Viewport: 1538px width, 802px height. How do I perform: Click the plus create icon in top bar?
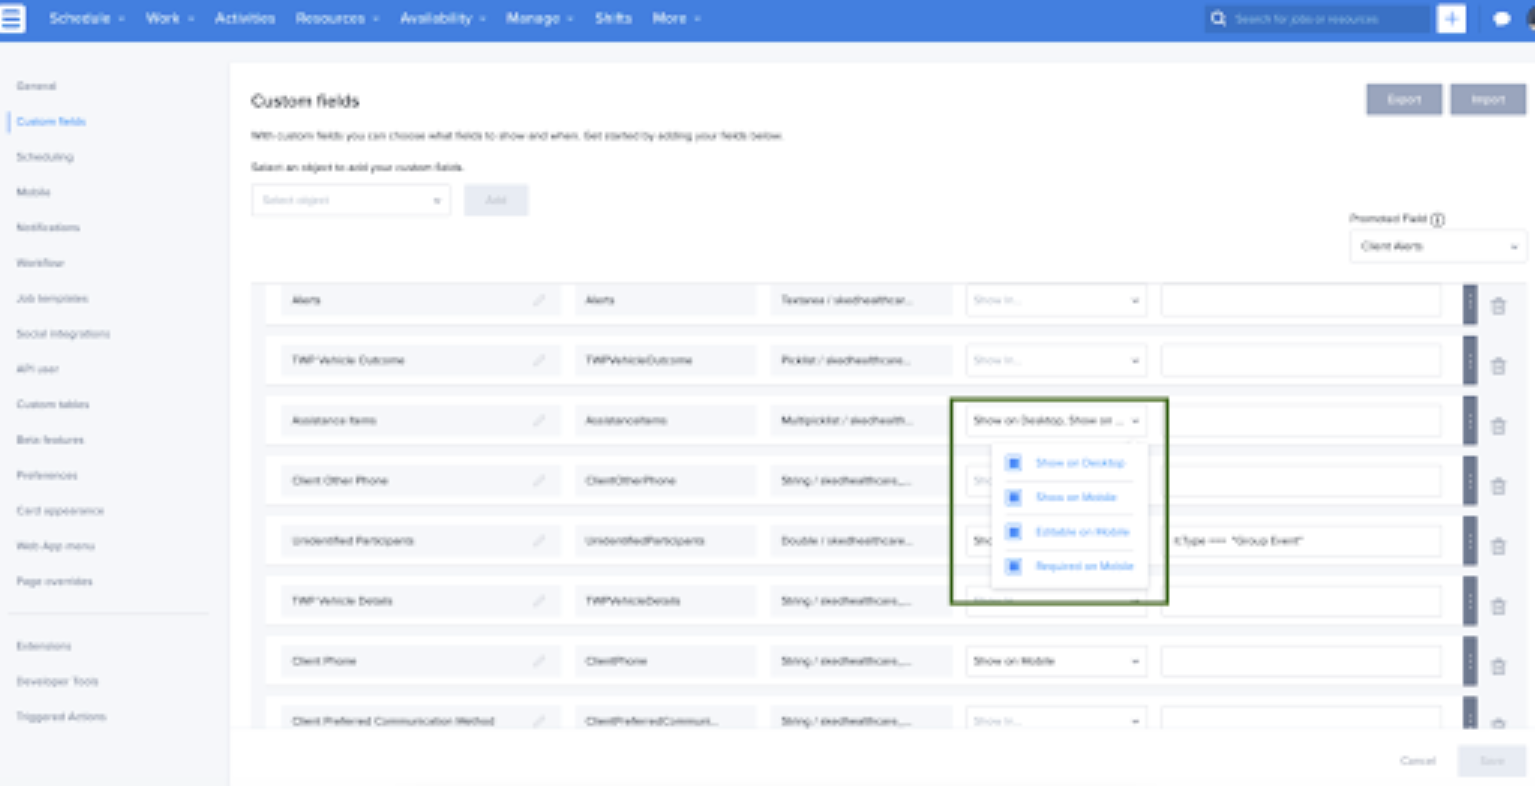pyautogui.click(x=1451, y=18)
